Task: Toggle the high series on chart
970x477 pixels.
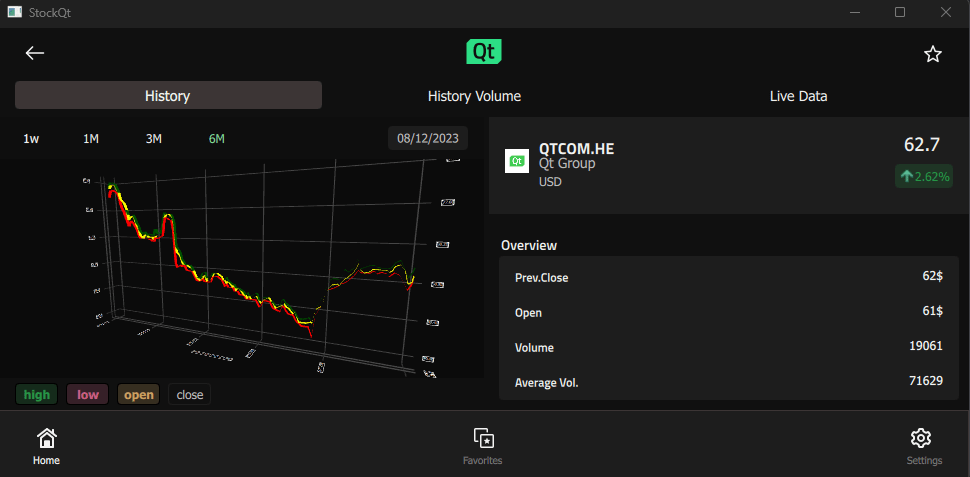Action: pyautogui.click(x=37, y=394)
